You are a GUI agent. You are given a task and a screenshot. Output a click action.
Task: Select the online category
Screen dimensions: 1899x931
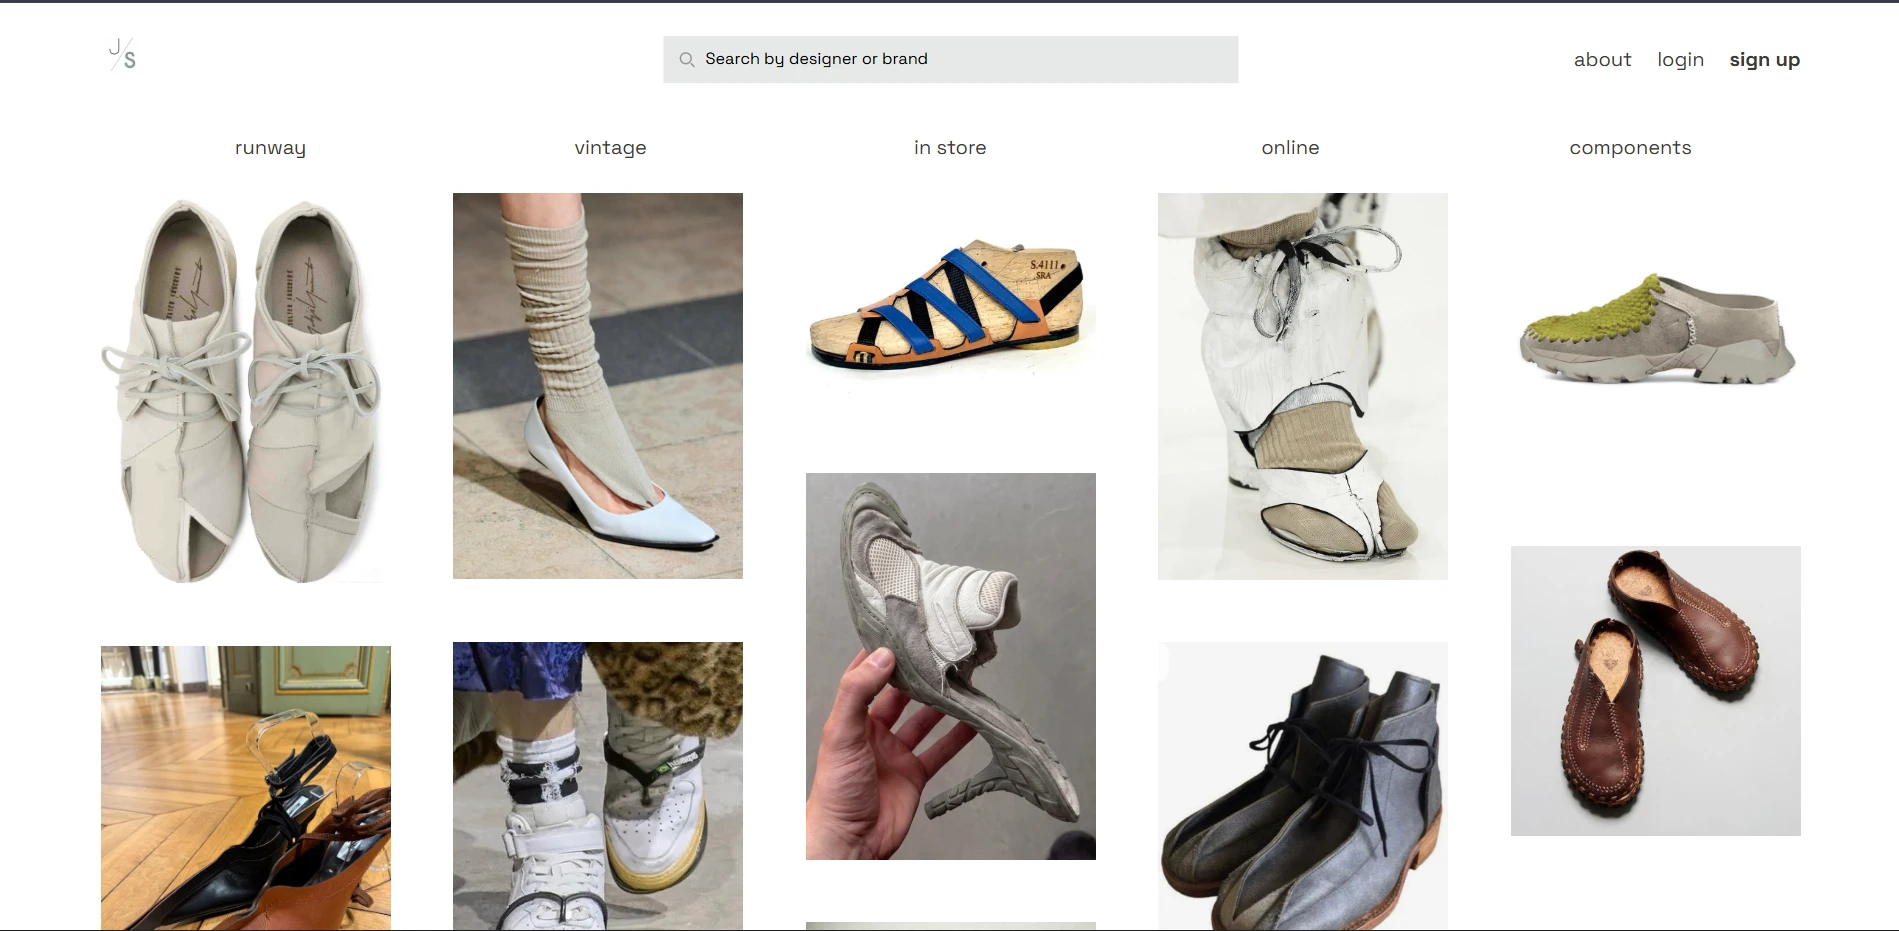click(x=1290, y=148)
